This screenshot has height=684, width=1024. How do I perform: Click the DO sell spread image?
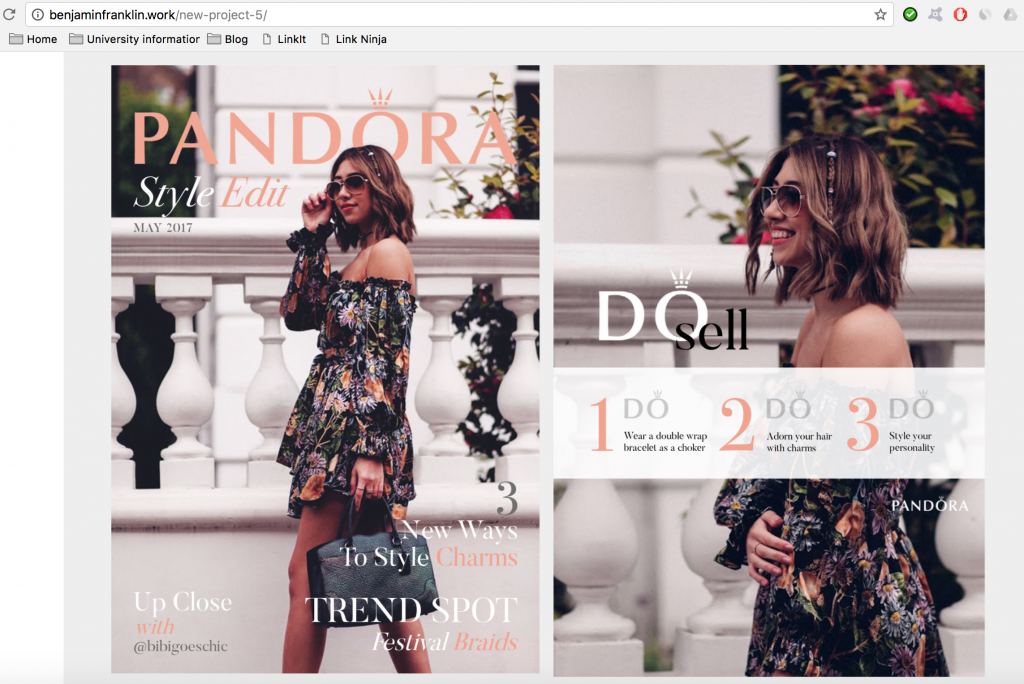[x=769, y=370]
